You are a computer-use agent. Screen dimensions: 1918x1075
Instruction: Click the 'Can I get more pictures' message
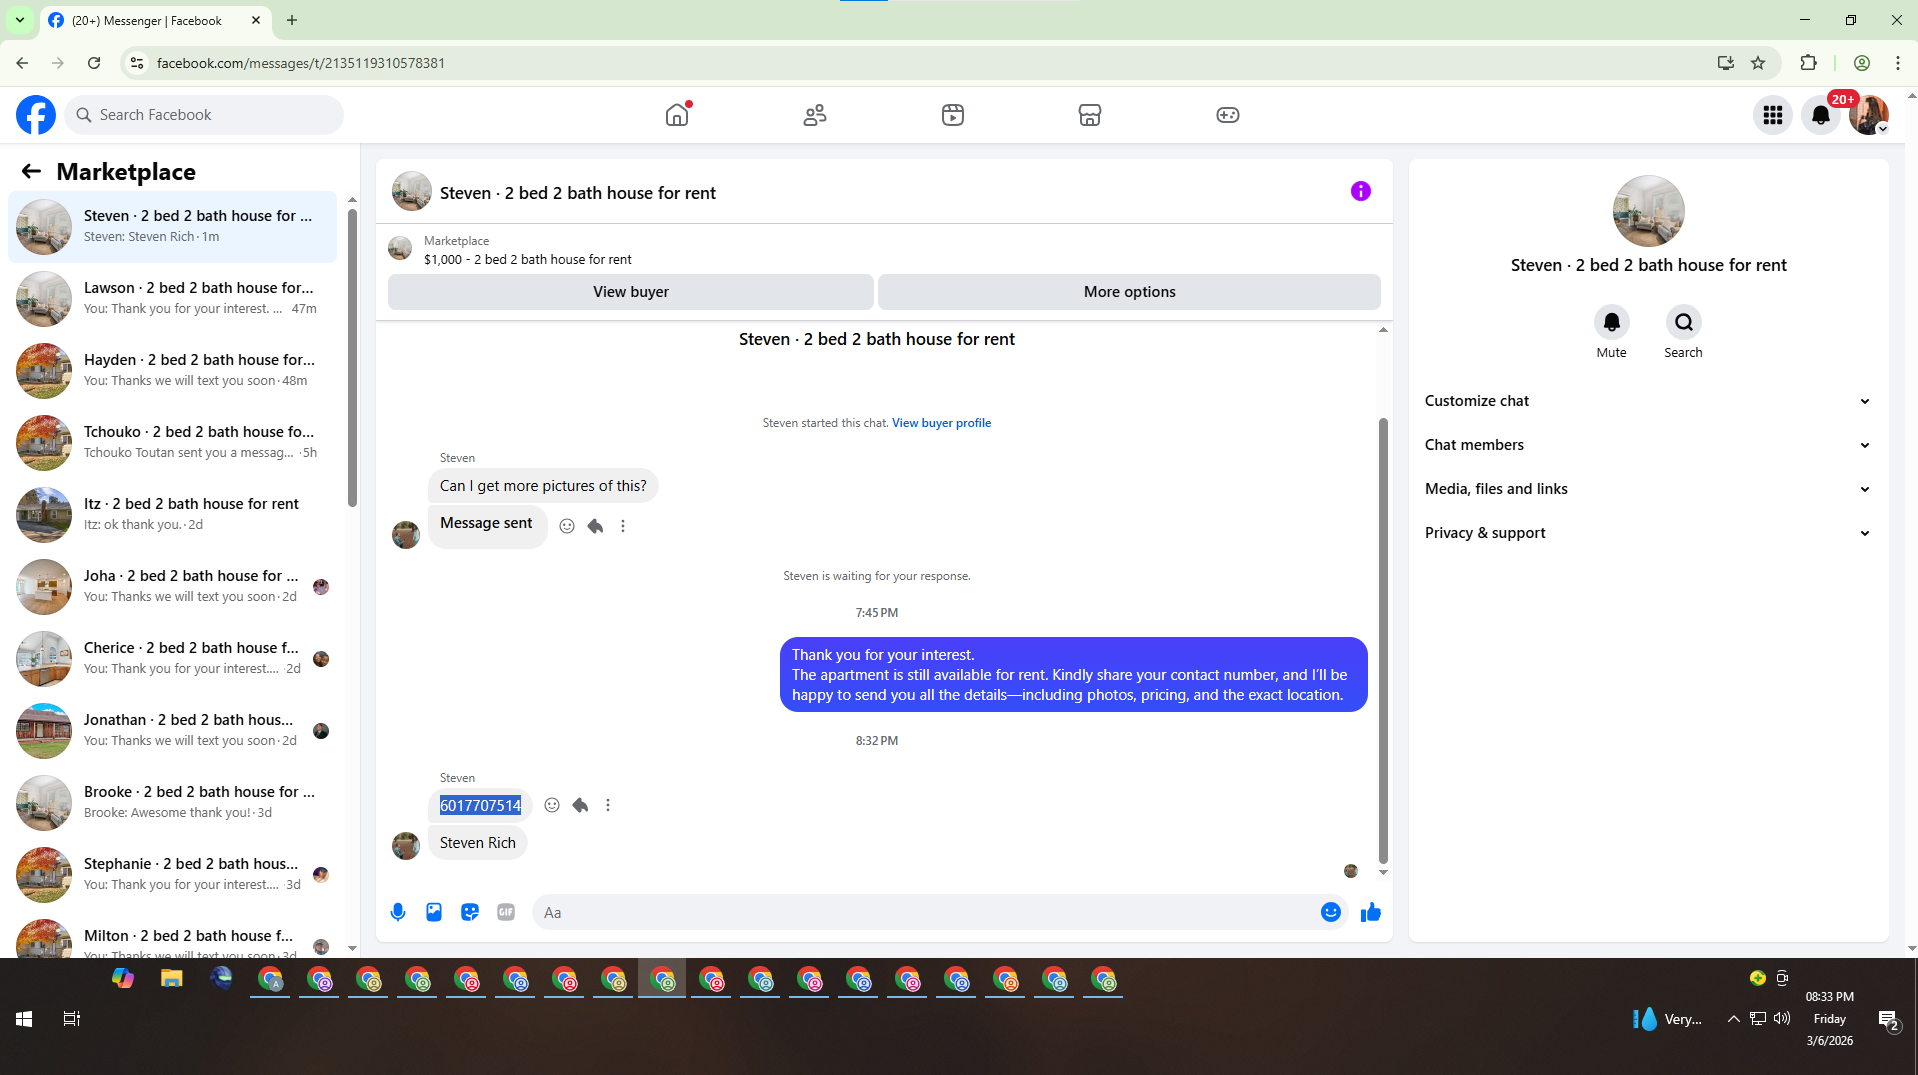pyautogui.click(x=543, y=486)
